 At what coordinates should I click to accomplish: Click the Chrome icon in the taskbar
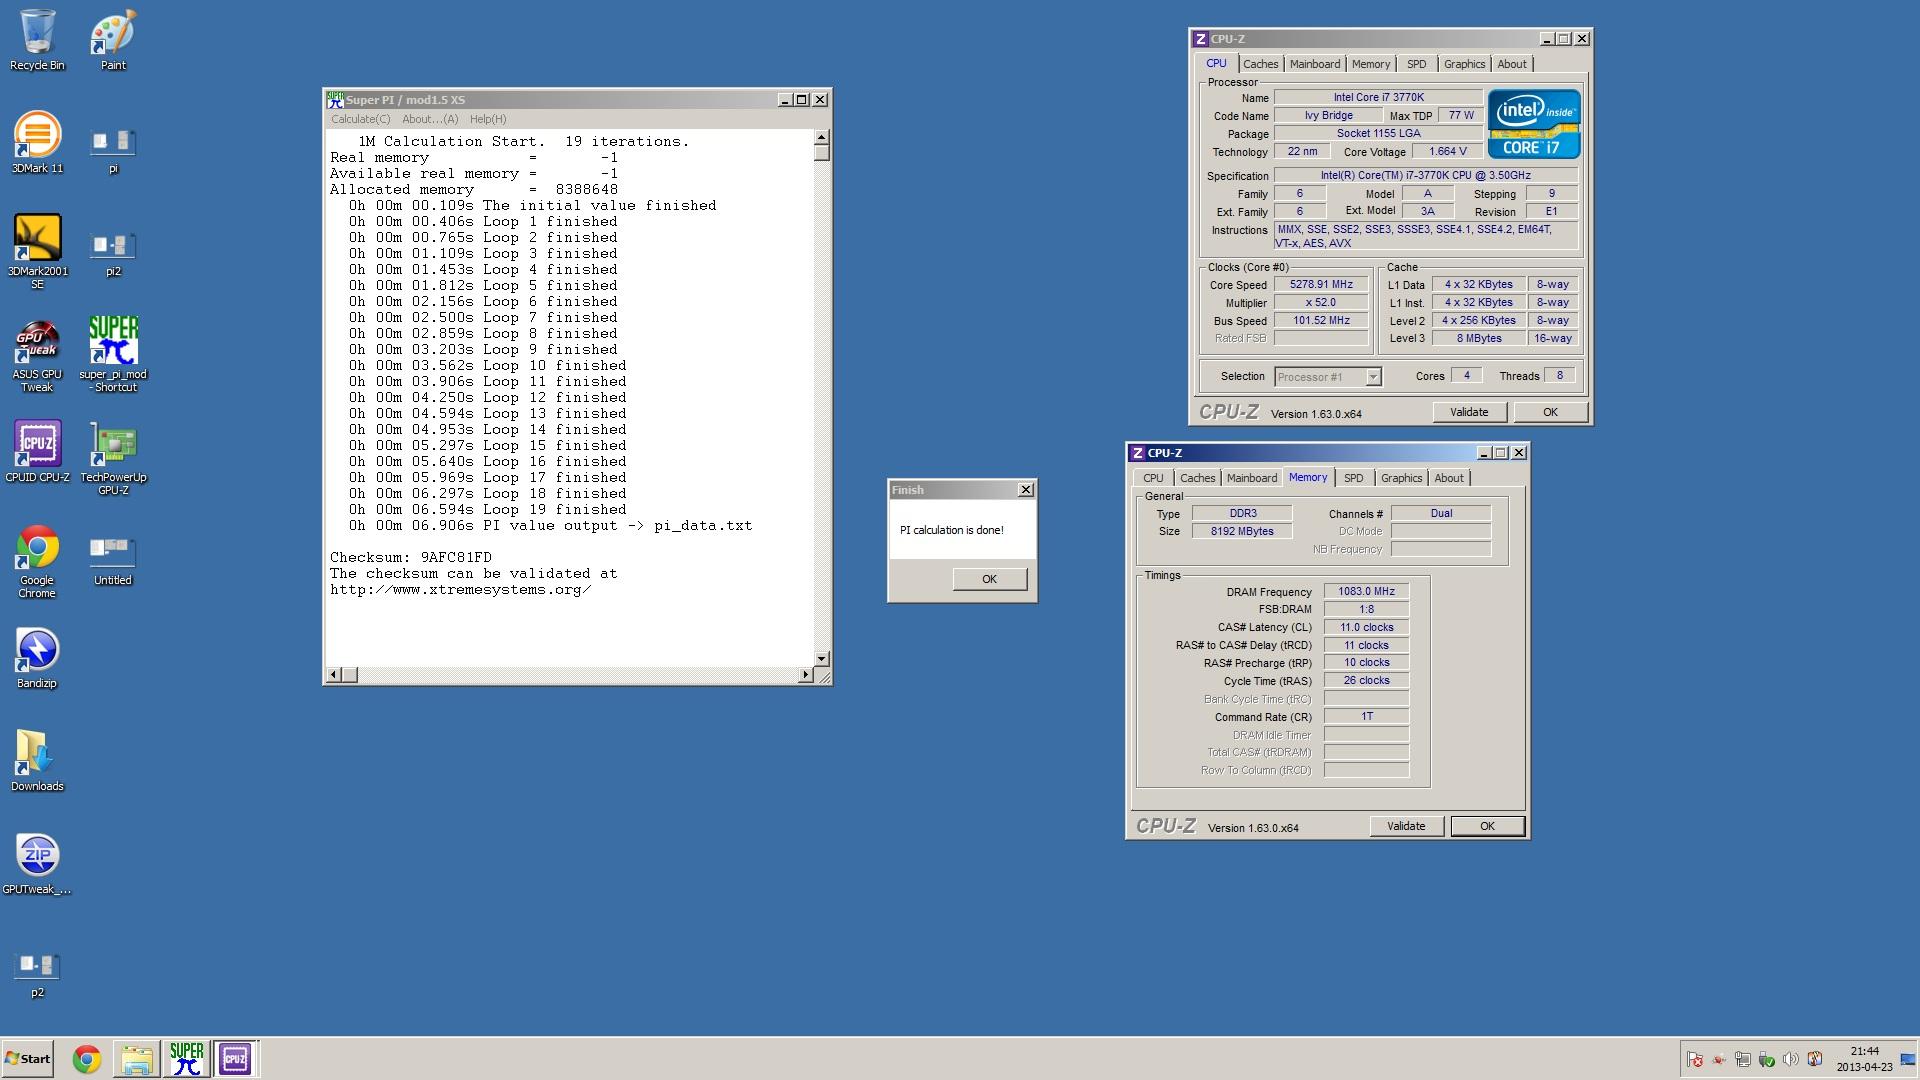coord(87,1059)
